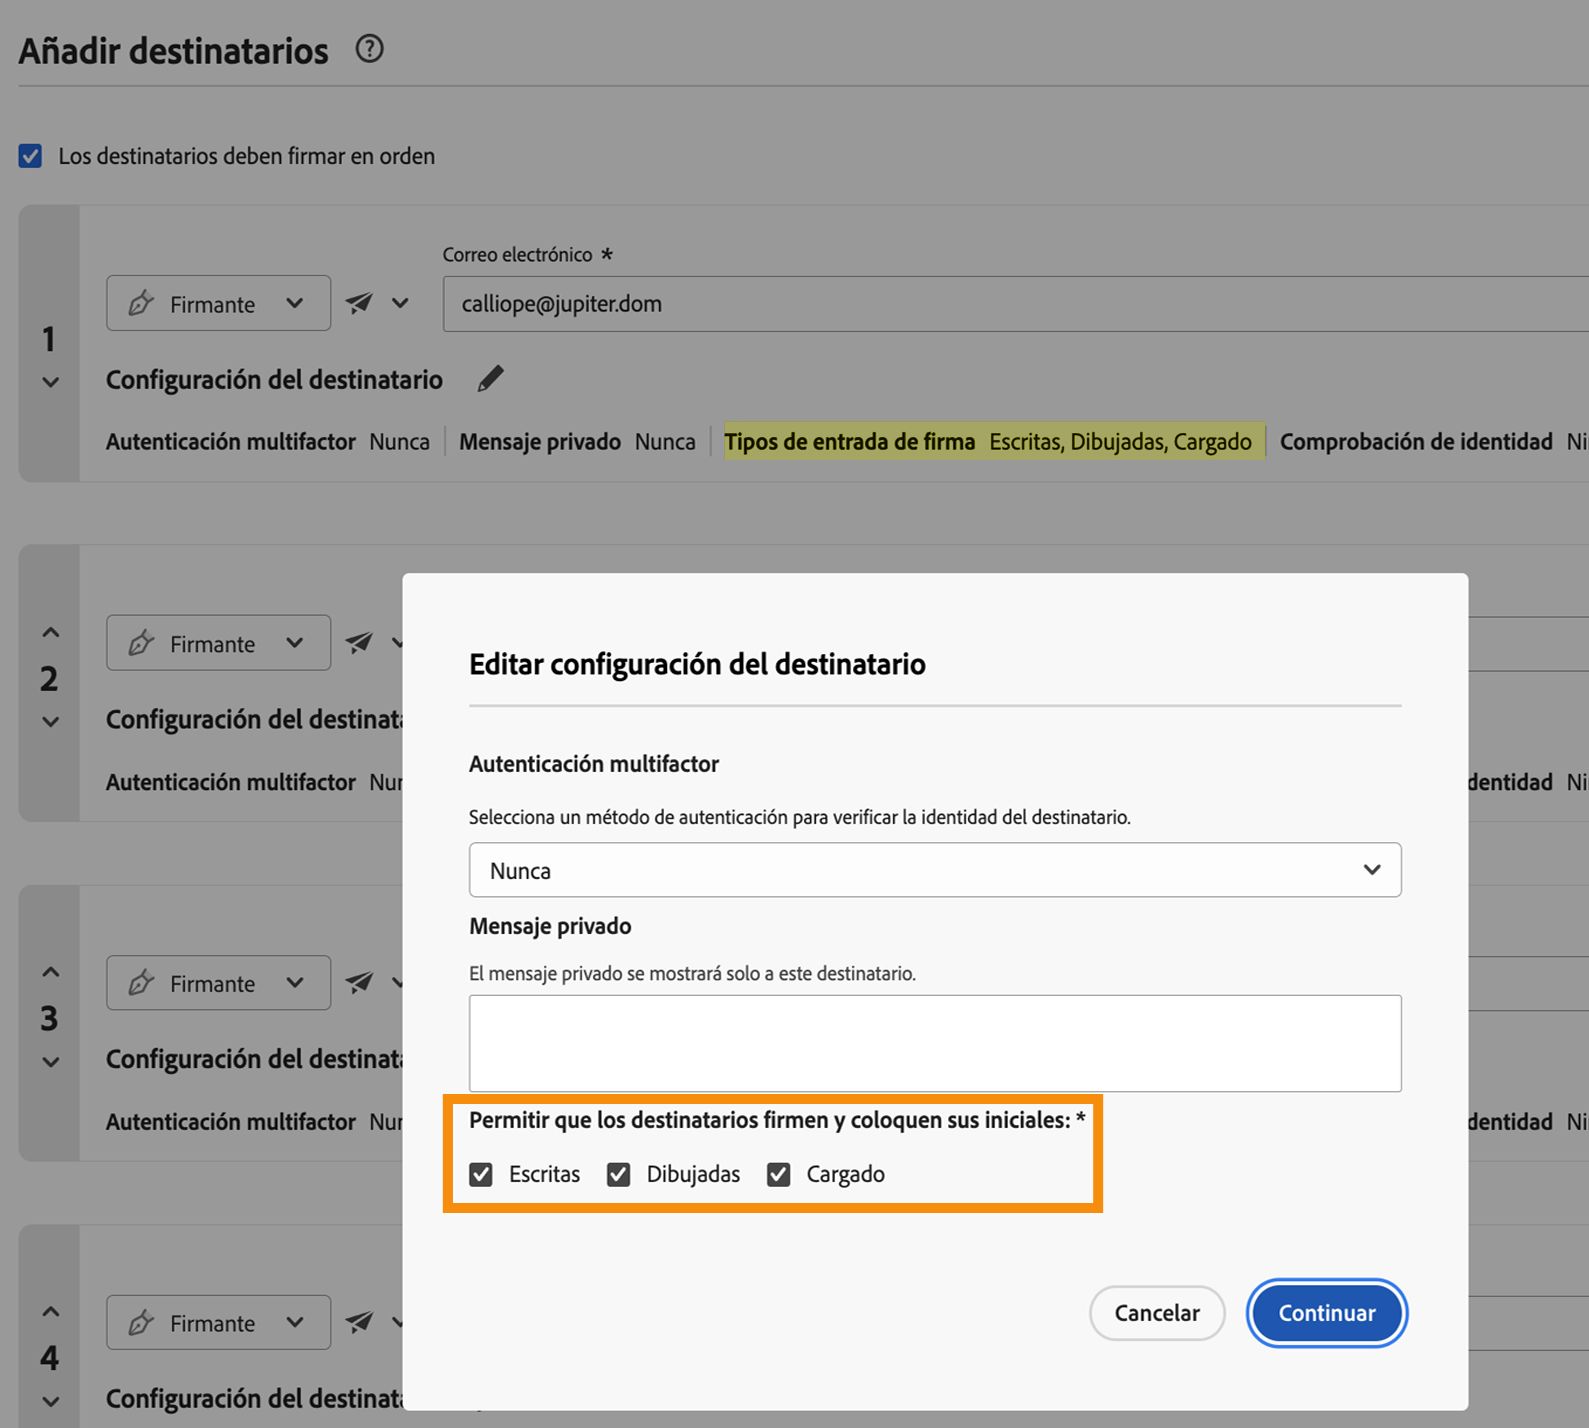The width and height of the screenshot is (1589, 1428).
Task: Uncheck the Escritas signature checkbox
Action: 481,1174
